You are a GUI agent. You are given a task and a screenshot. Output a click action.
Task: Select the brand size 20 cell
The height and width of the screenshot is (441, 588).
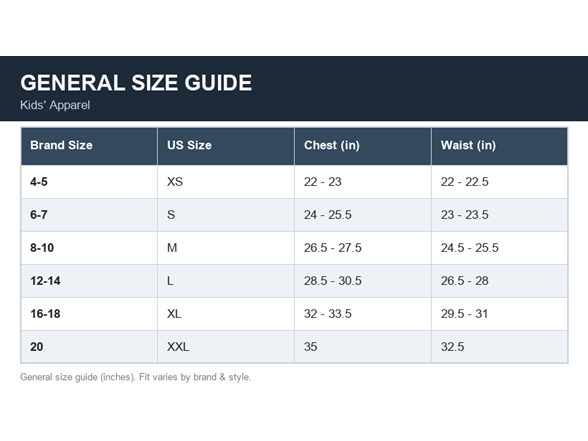coord(89,347)
